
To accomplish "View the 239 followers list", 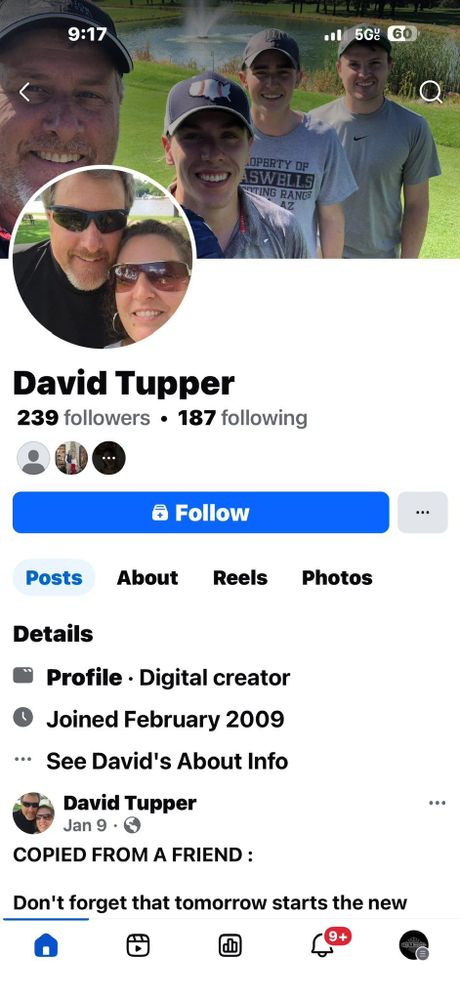I will tap(84, 418).
